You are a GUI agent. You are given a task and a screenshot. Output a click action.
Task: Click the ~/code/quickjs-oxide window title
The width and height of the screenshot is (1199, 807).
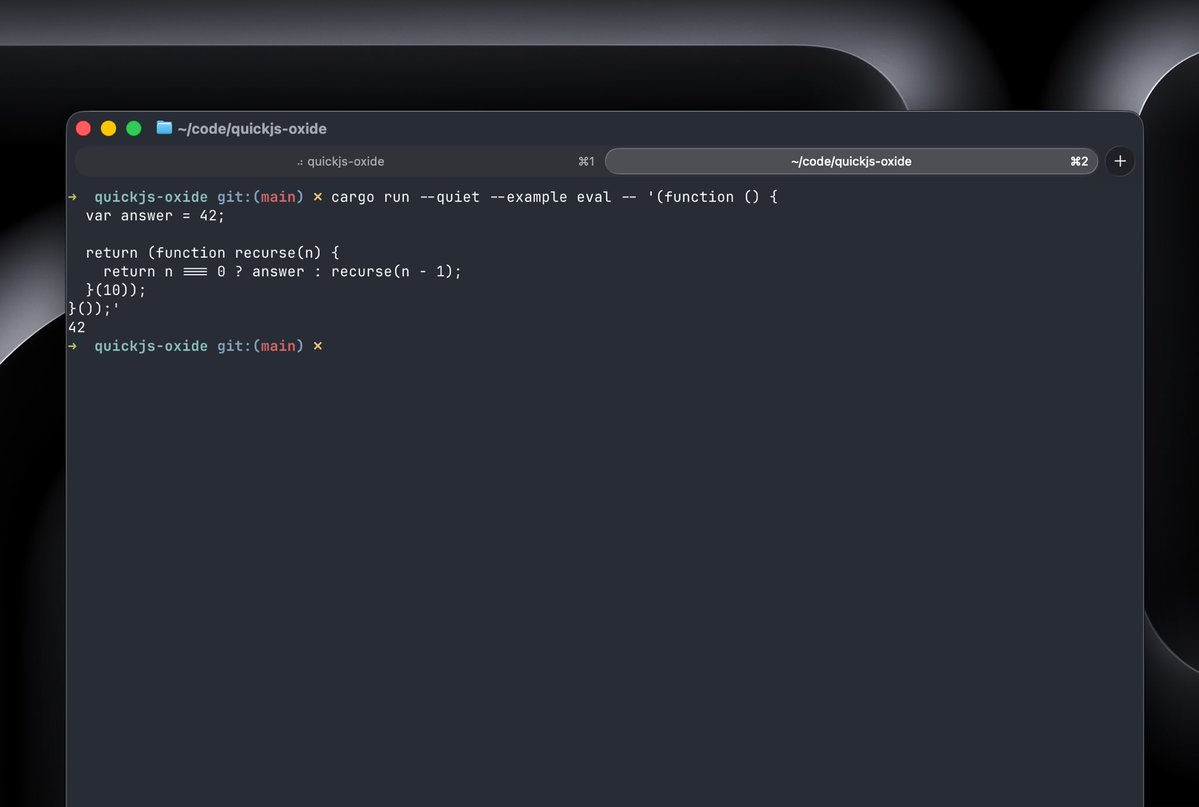(252, 129)
